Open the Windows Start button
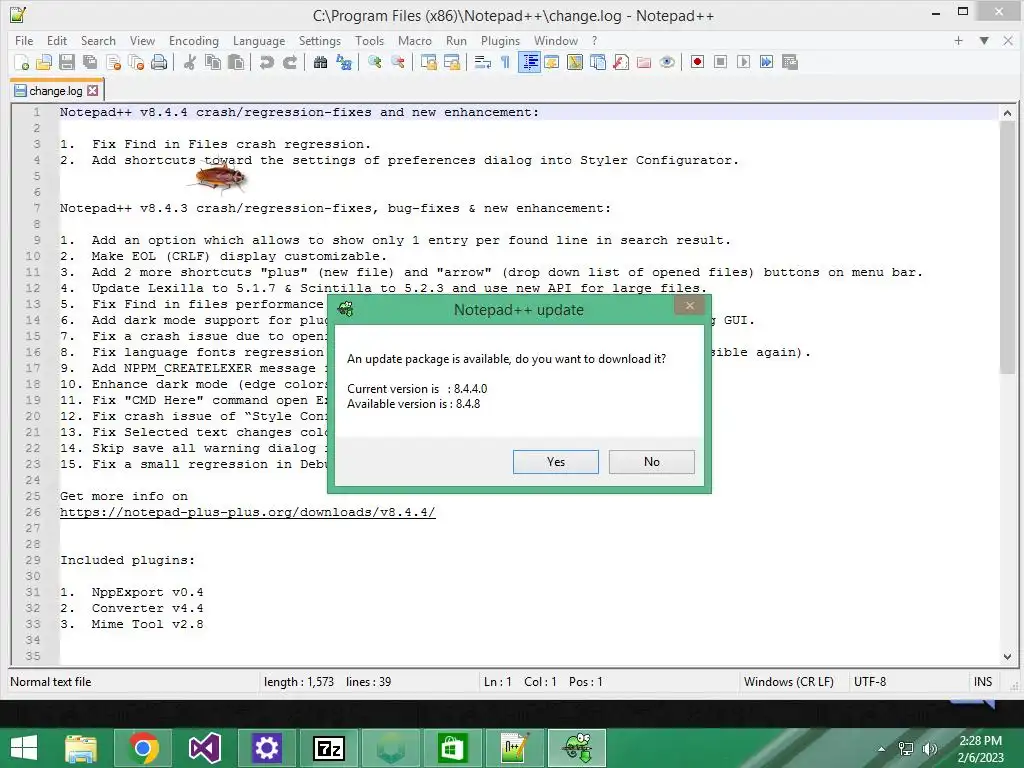This screenshot has width=1024, height=768. pos(24,748)
